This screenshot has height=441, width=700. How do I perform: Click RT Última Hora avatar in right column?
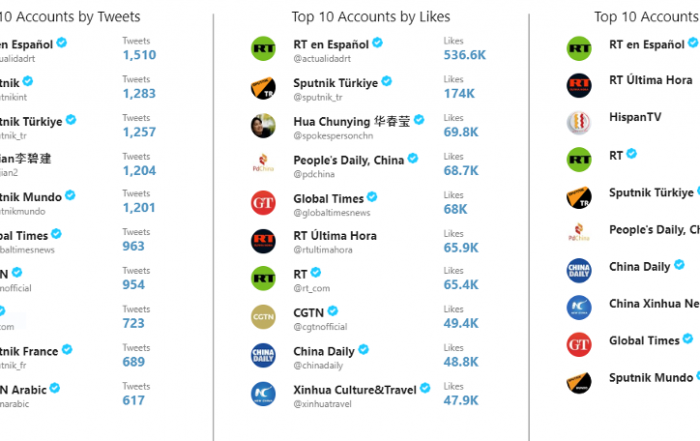(x=579, y=85)
